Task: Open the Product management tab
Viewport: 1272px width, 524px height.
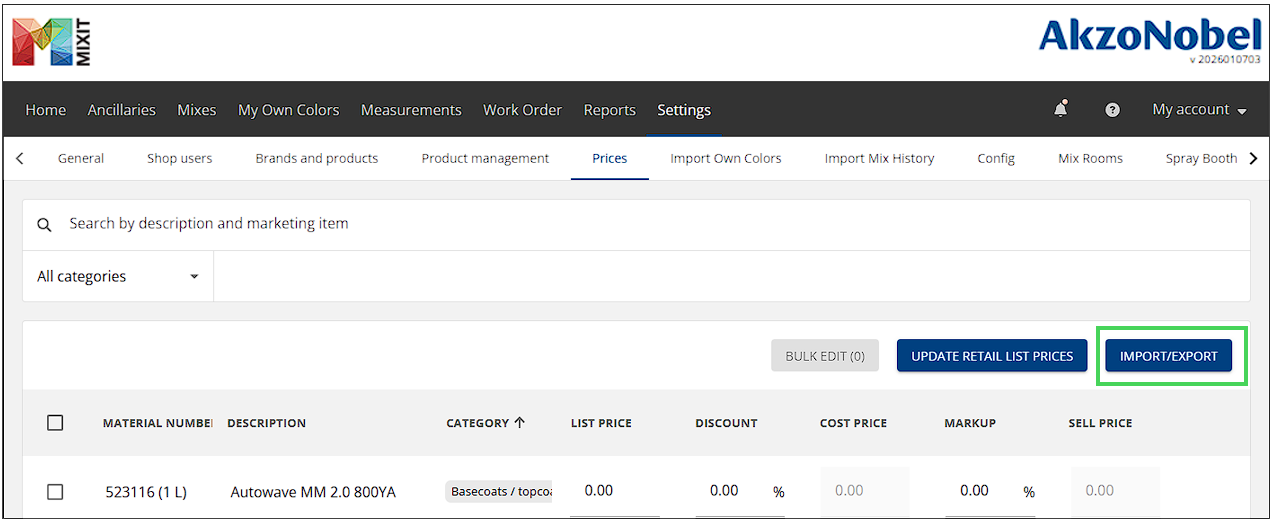Action: click(x=485, y=158)
